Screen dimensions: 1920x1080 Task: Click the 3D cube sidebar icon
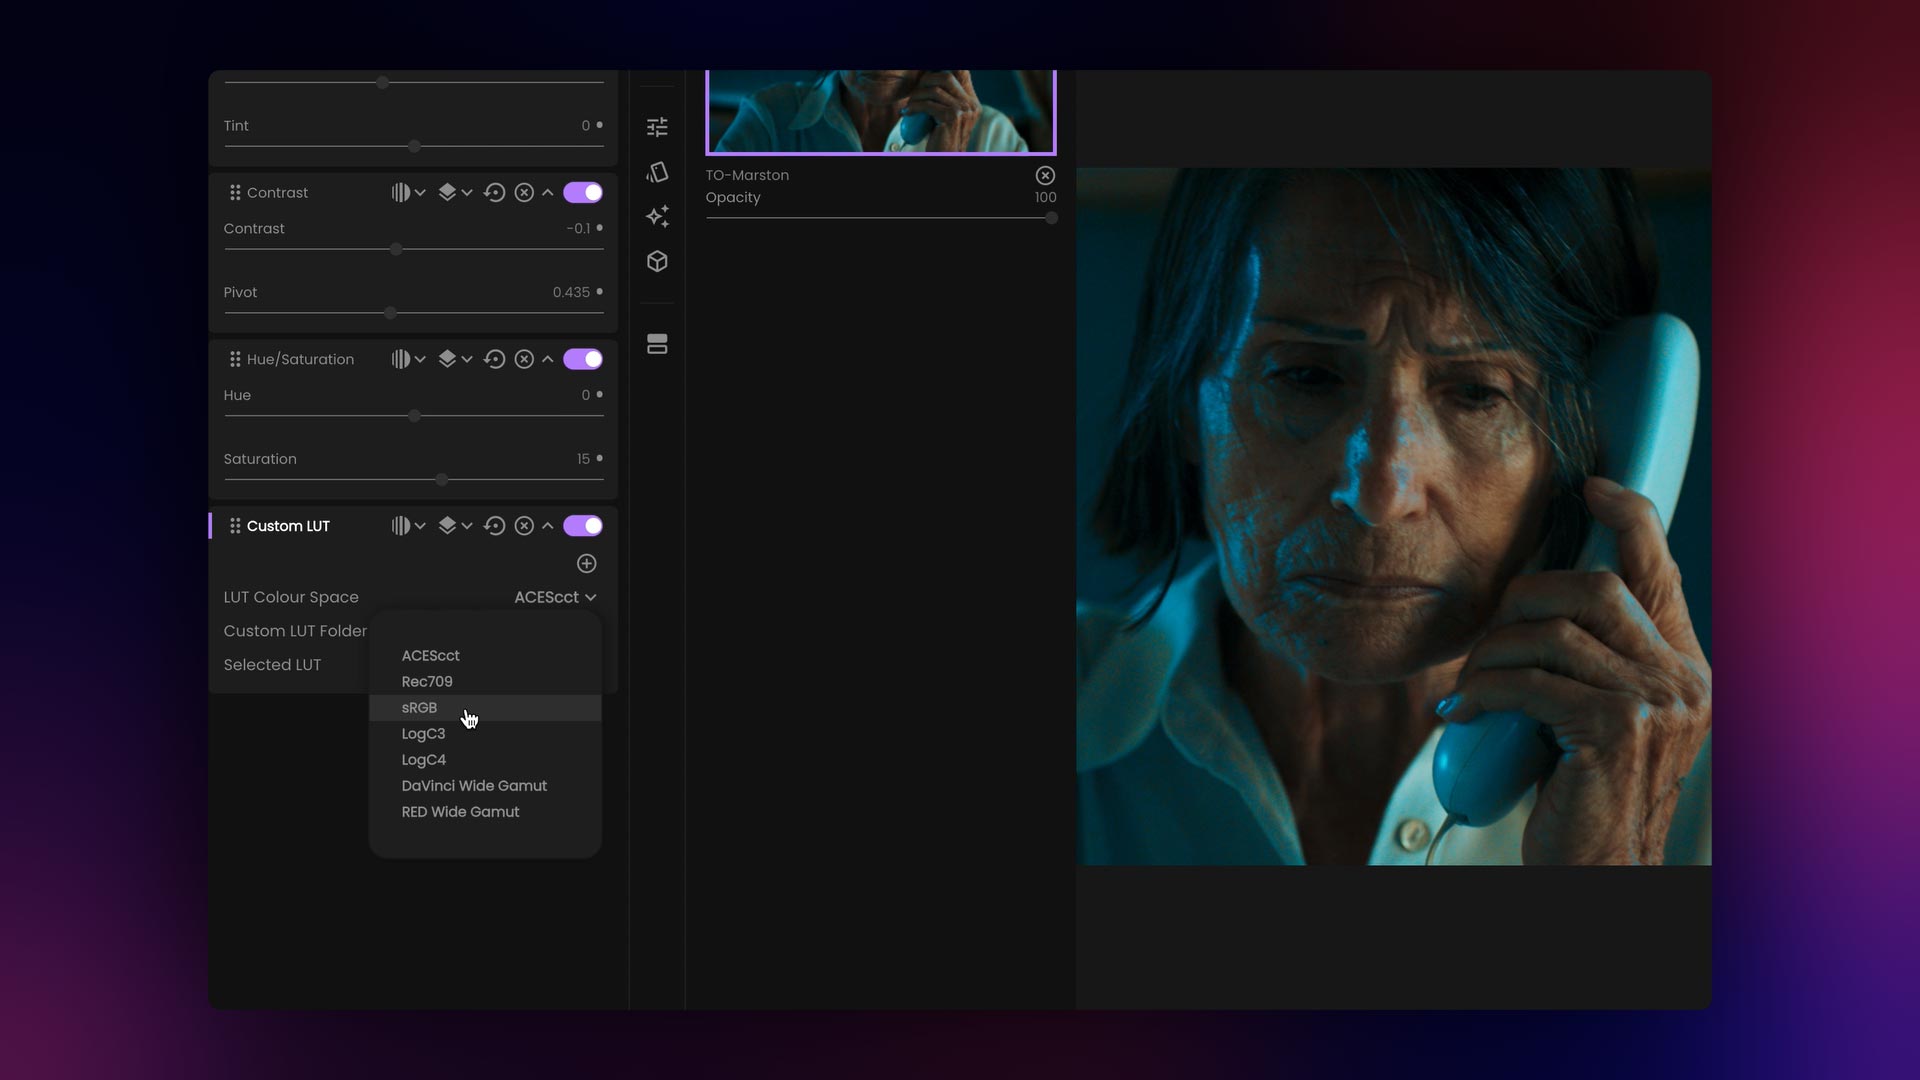point(657,261)
